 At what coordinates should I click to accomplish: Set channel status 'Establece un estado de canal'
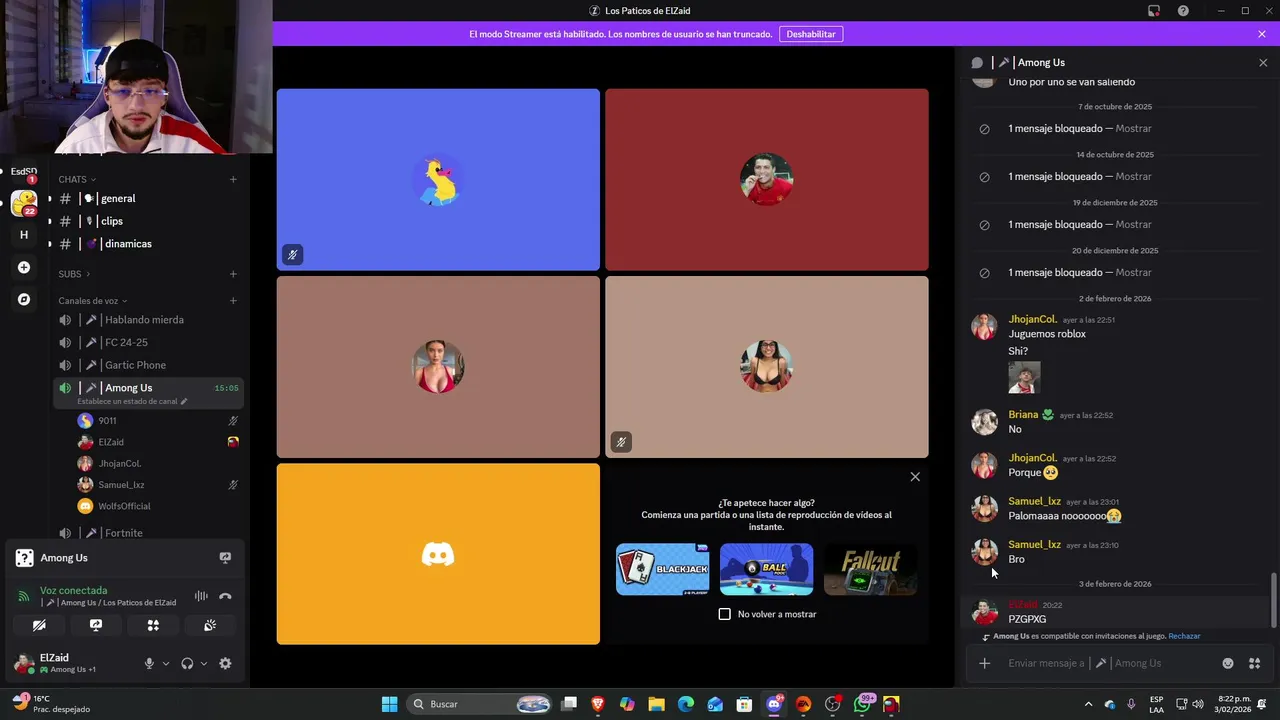(132, 401)
